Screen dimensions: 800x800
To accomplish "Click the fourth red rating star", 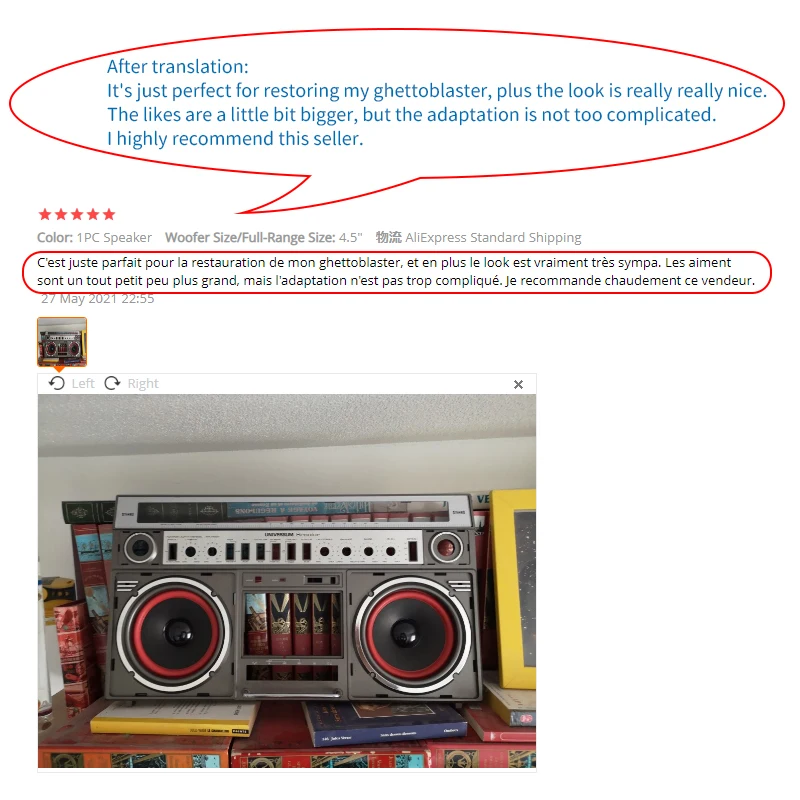I will tap(93, 214).
